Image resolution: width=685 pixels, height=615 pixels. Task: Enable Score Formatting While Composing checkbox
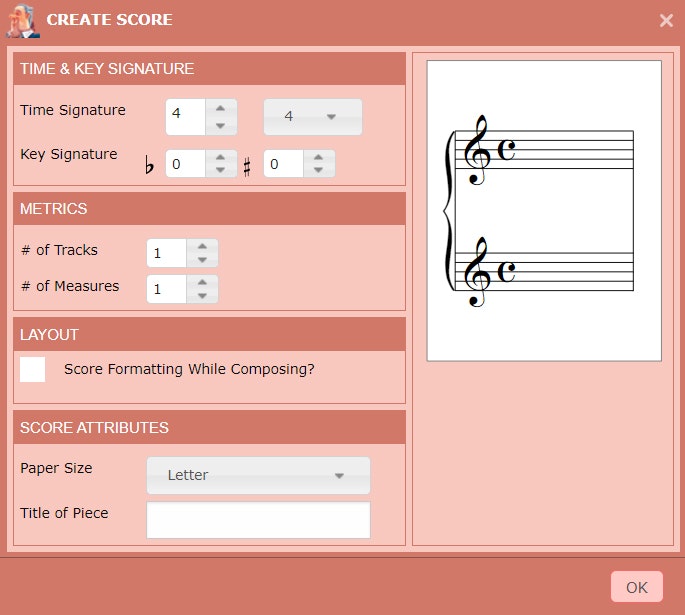click(33, 370)
